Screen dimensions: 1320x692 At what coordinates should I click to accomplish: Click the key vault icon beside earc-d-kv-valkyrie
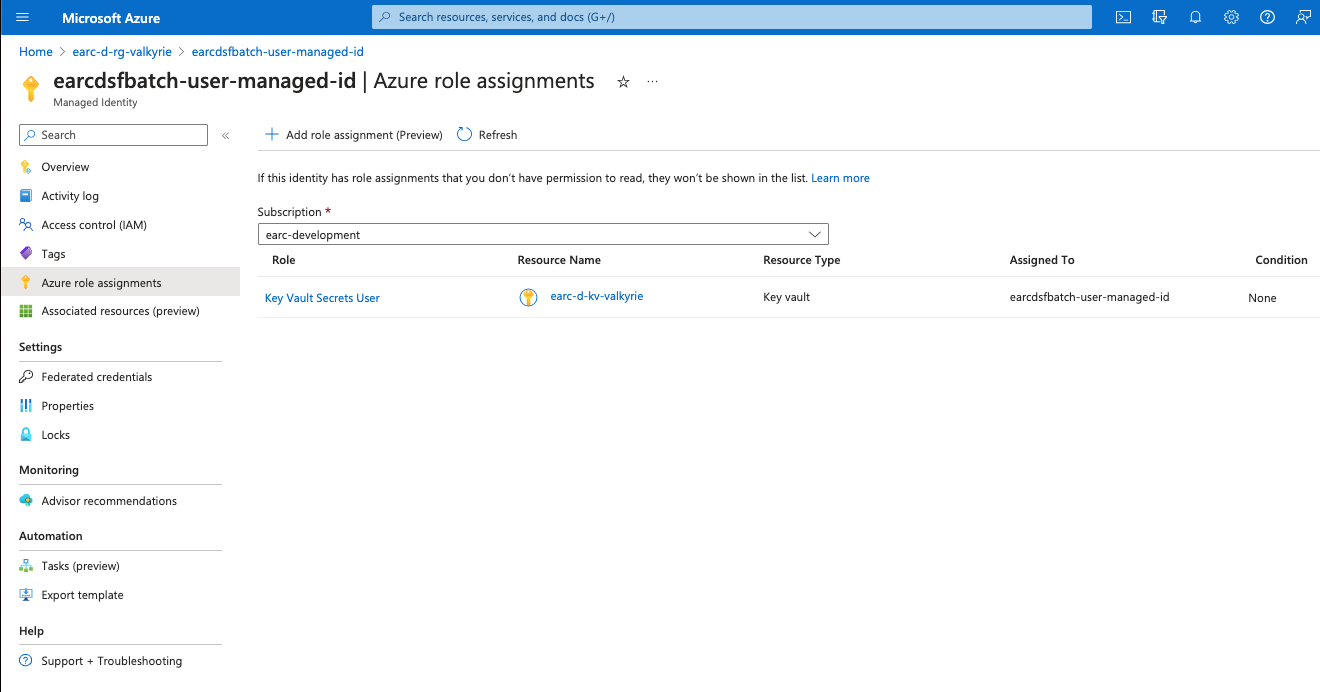pyautogui.click(x=529, y=297)
